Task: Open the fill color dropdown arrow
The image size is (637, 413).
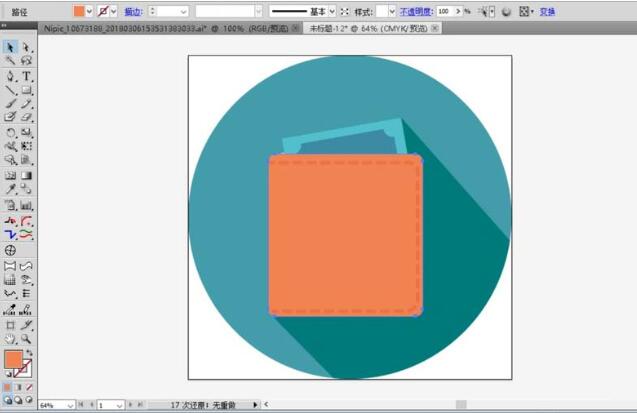Action: click(x=89, y=11)
